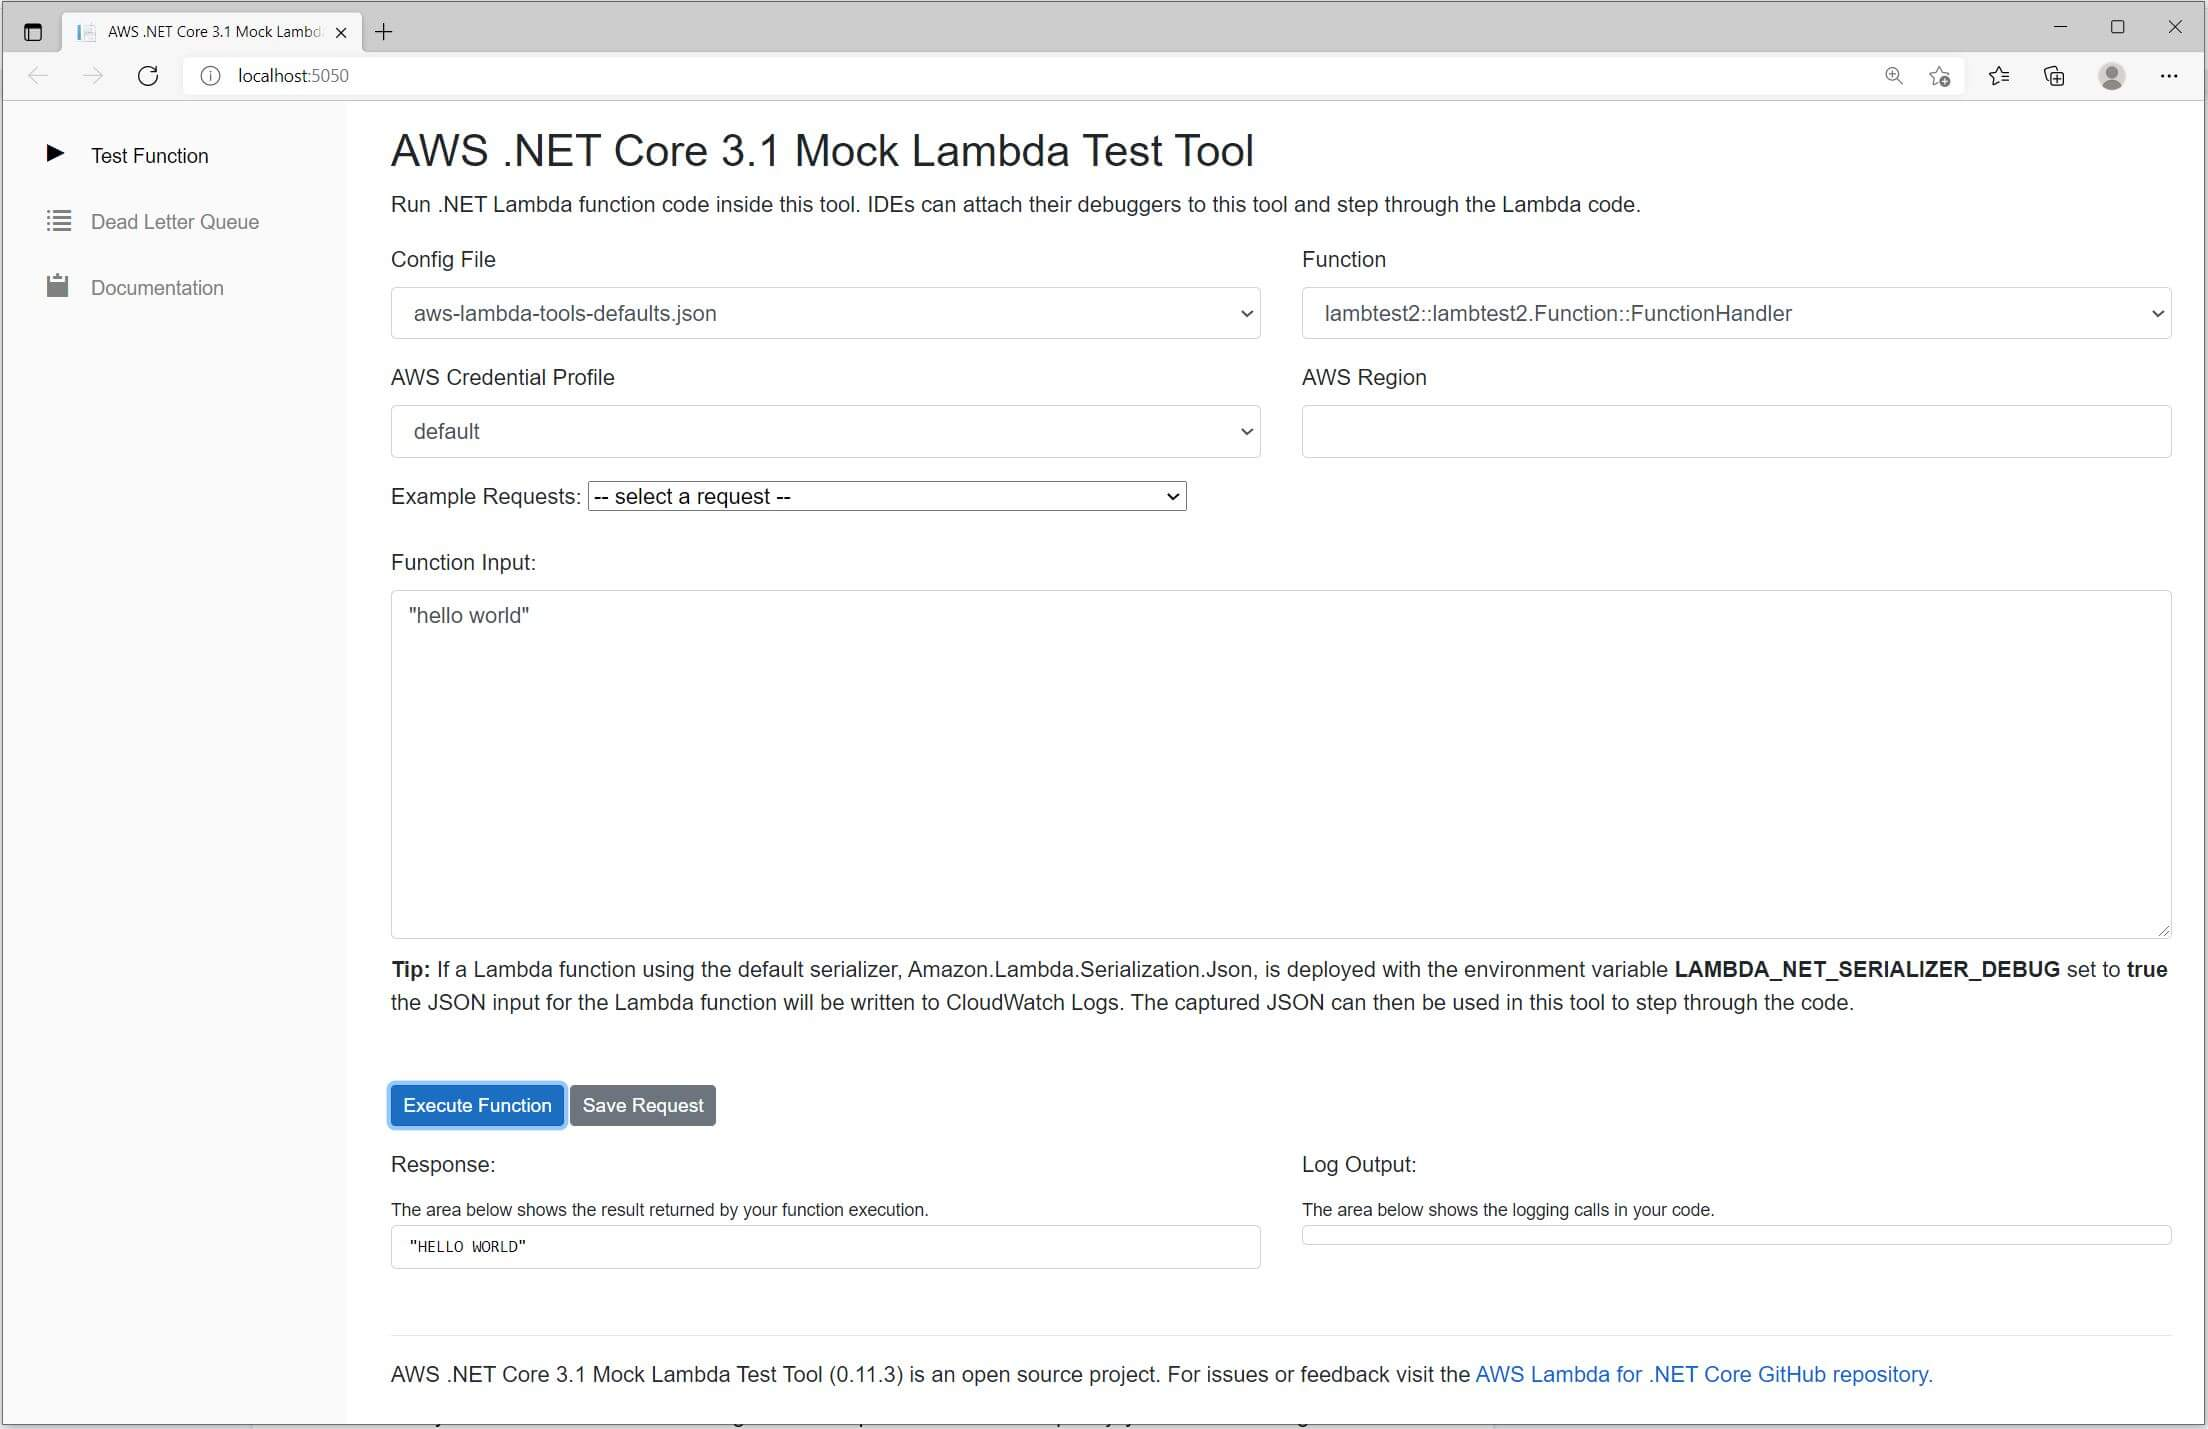Maximize the browser window
Viewport: 2208px width, 1429px height.
tap(2117, 27)
